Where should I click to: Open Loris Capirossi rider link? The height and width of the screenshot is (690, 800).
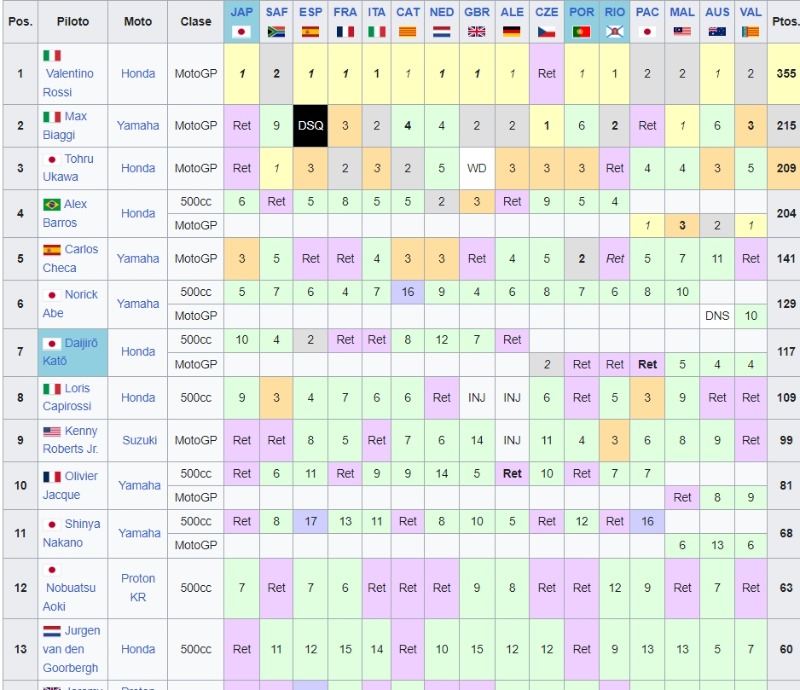[67, 397]
